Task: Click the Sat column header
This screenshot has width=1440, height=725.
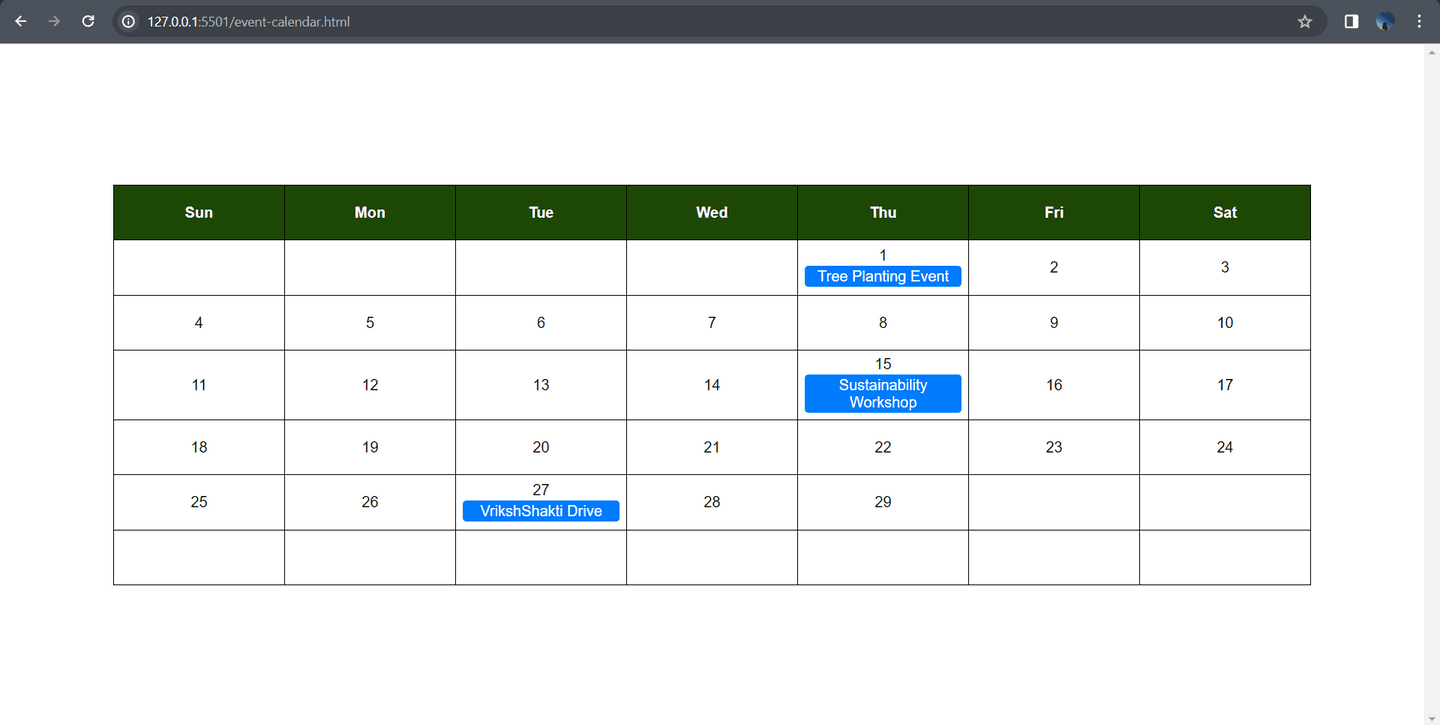Action: pyautogui.click(x=1225, y=212)
